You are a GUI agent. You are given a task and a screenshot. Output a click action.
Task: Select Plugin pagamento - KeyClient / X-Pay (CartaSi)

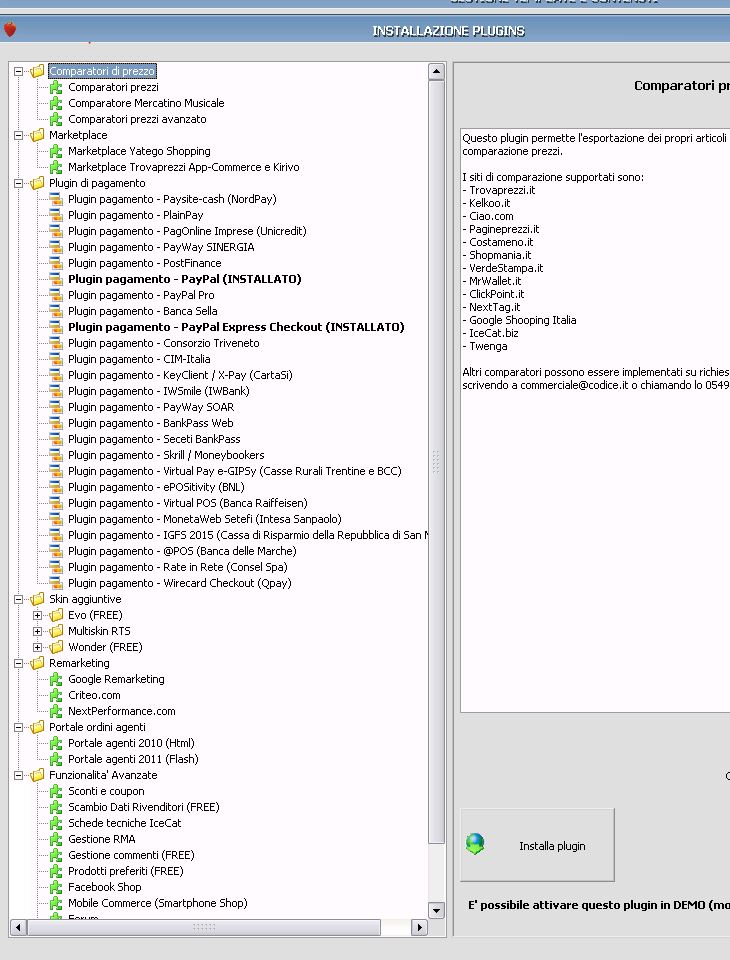tap(180, 375)
